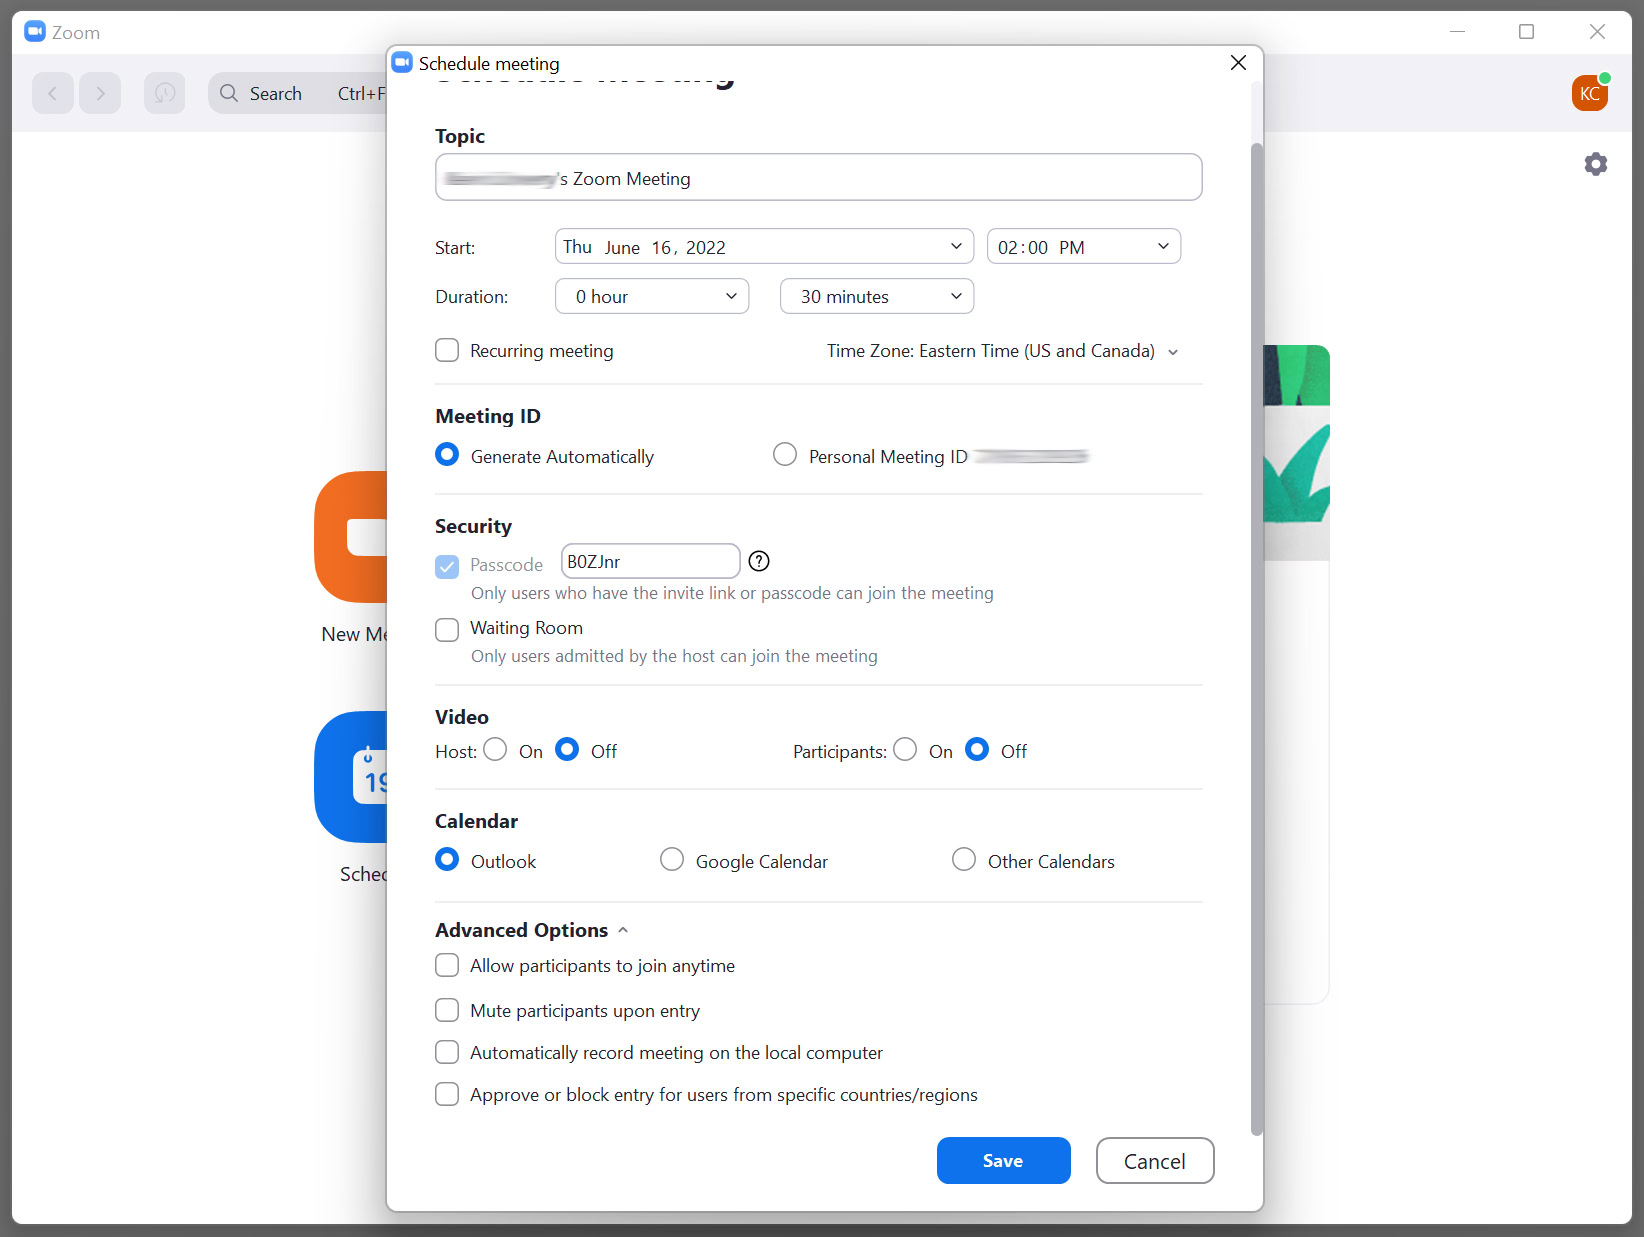This screenshot has height=1237, width=1644.
Task: Click the blue Schedule calendar icon
Action: (x=351, y=777)
